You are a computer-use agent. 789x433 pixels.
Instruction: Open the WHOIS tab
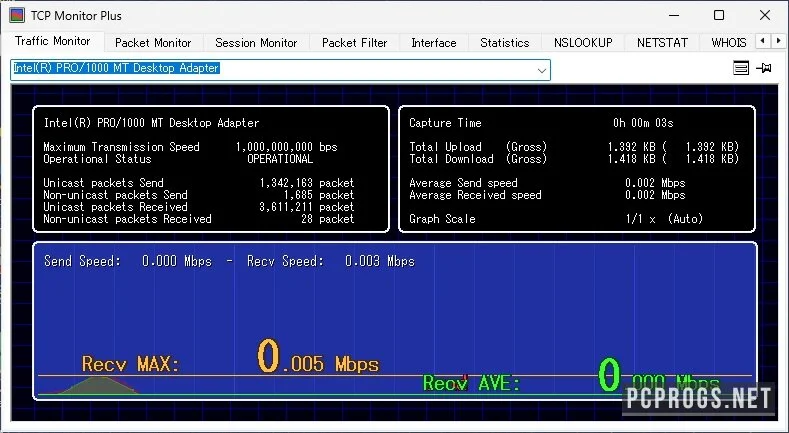click(729, 43)
